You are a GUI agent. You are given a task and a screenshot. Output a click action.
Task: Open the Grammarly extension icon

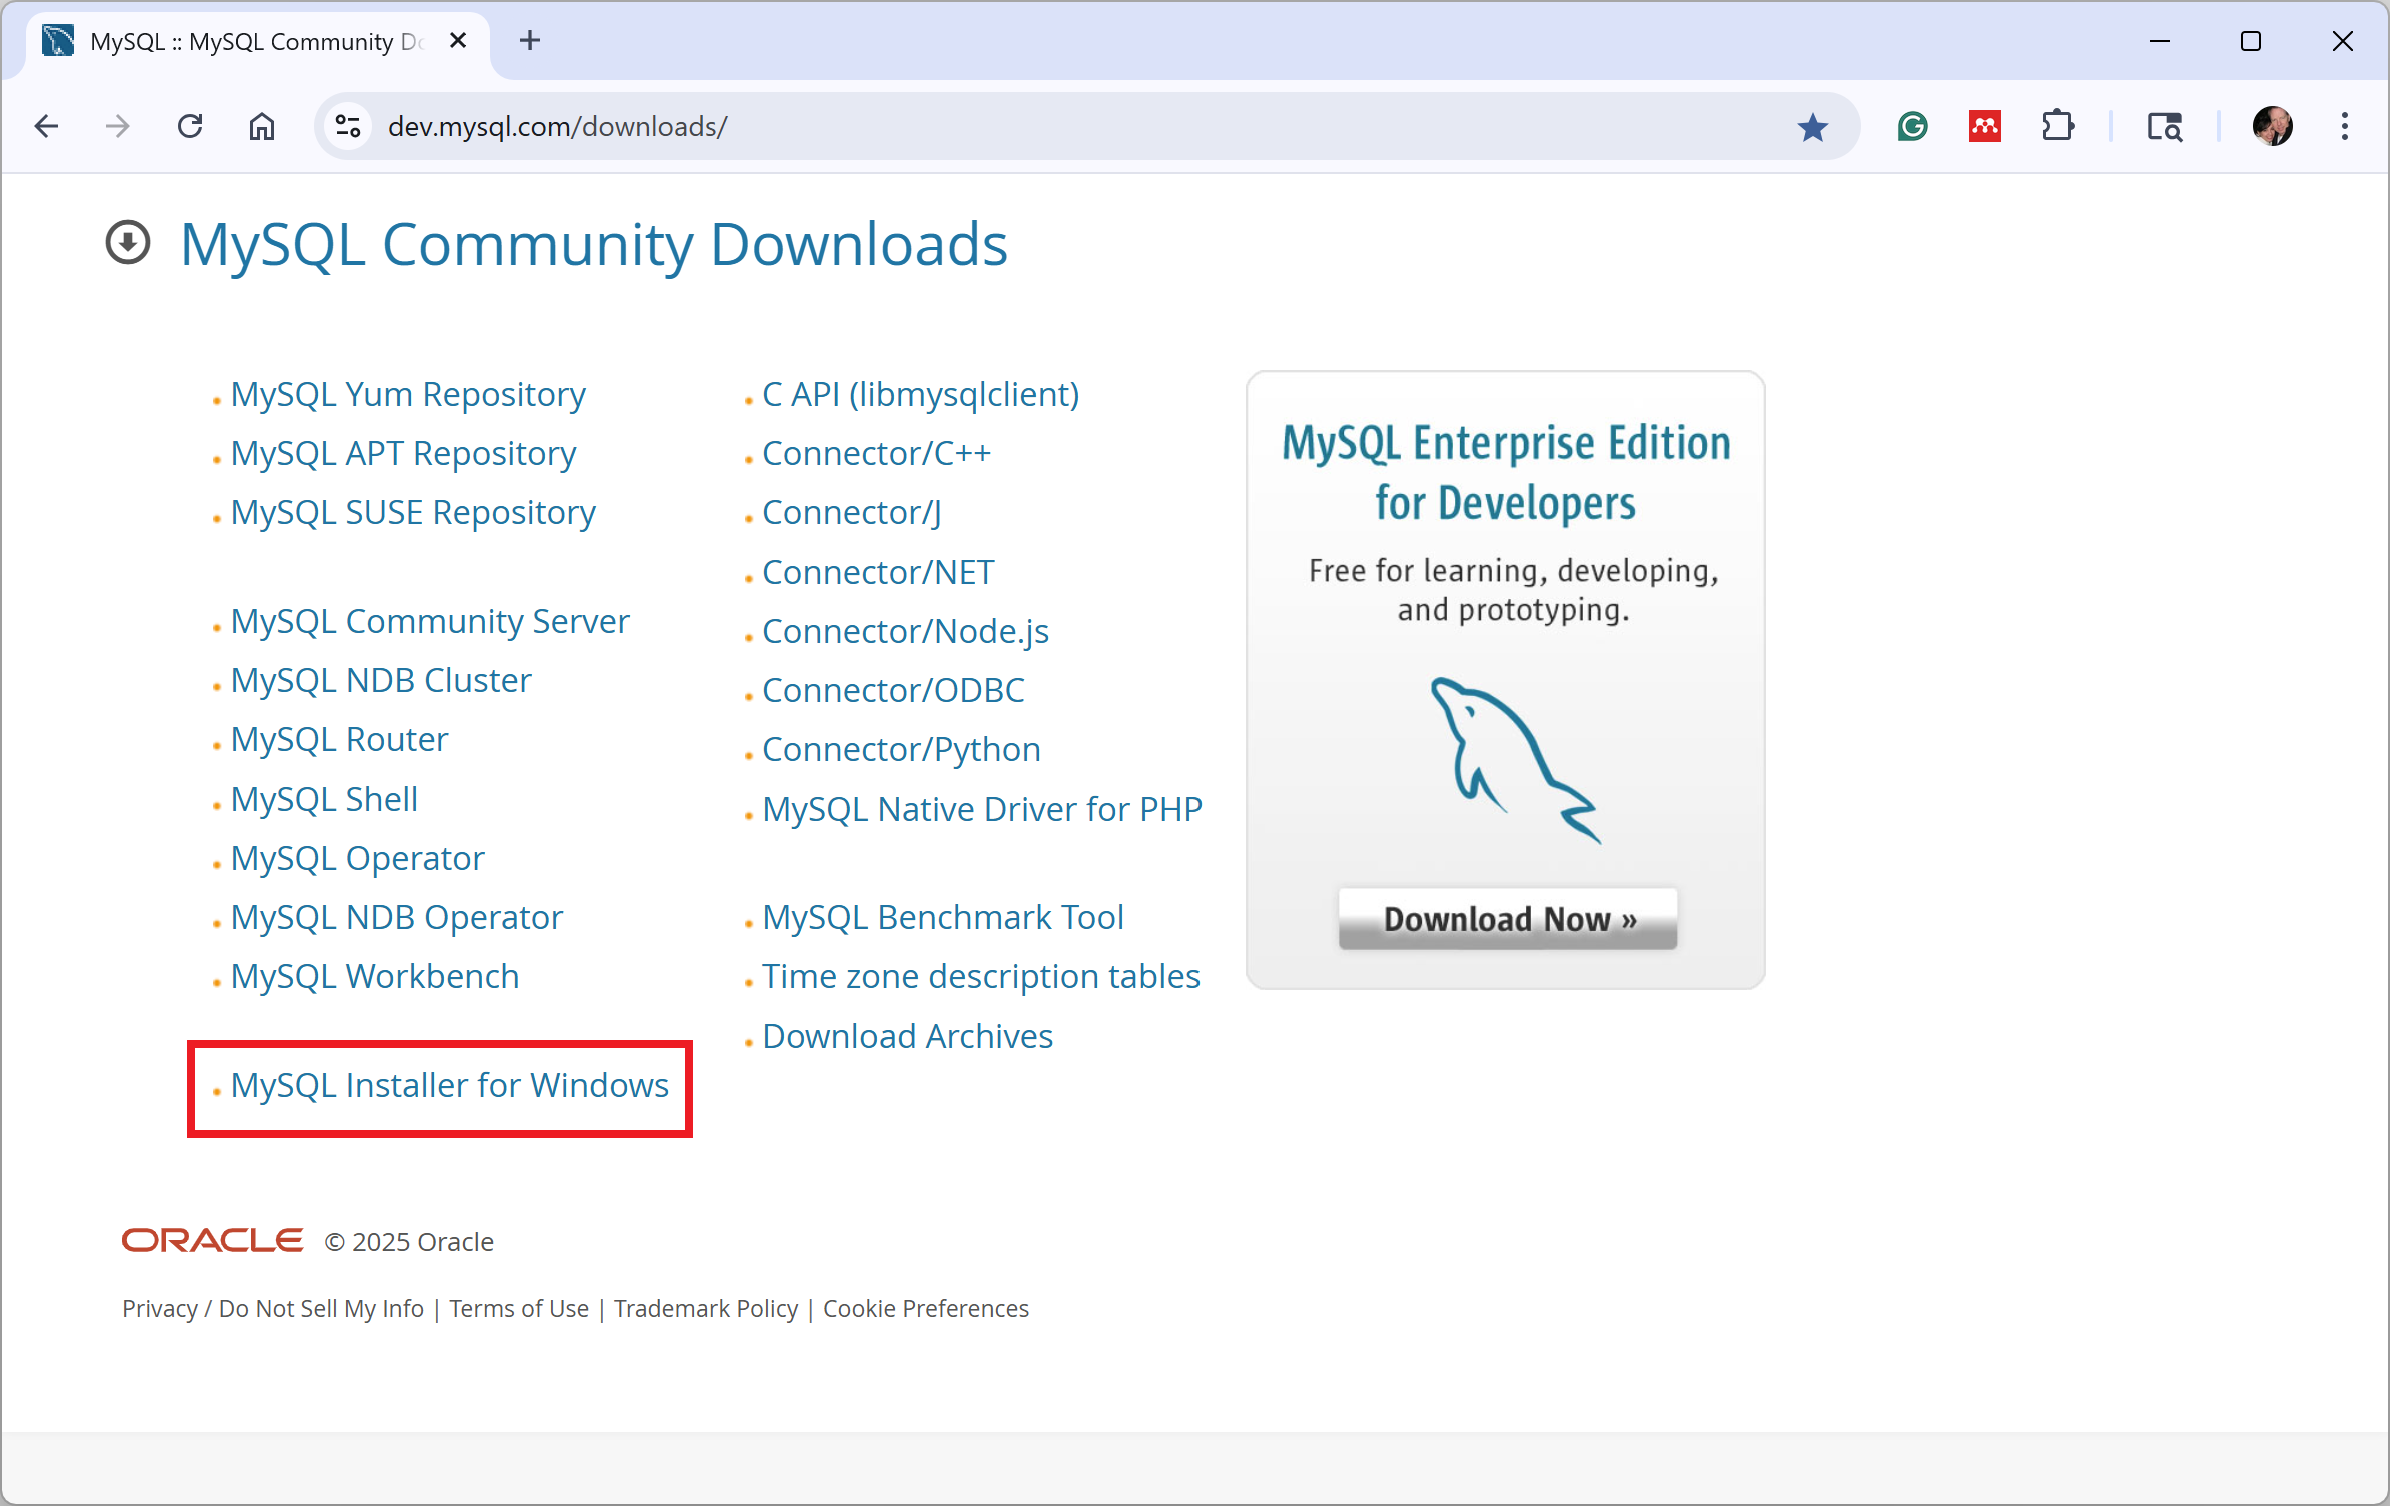point(1913,126)
